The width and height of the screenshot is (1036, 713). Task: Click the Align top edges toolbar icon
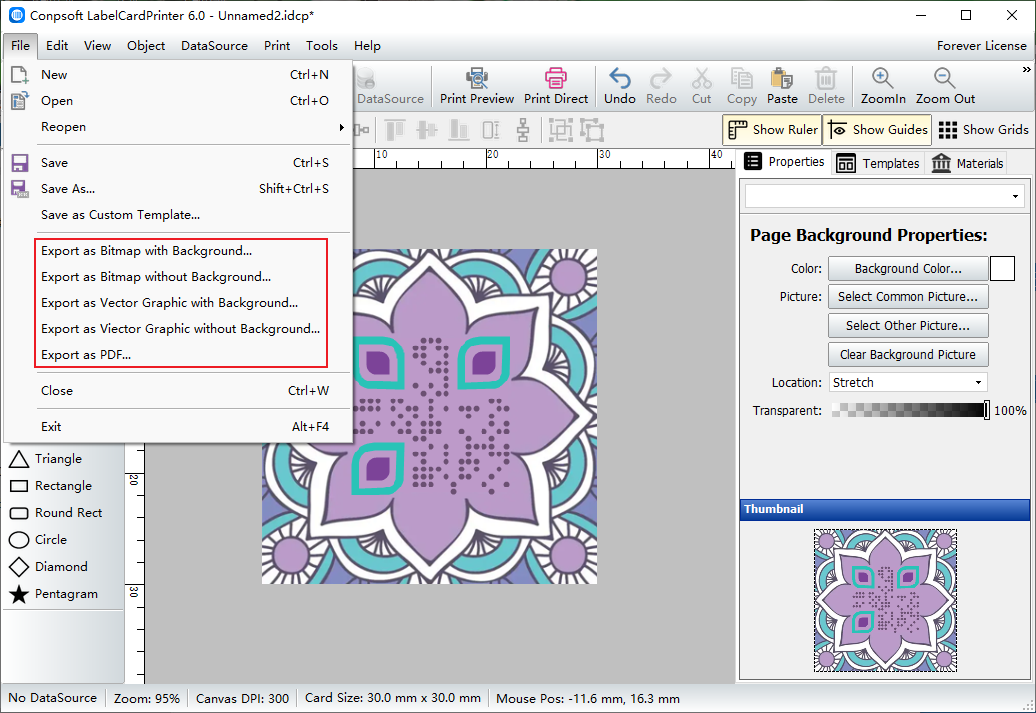tap(394, 130)
